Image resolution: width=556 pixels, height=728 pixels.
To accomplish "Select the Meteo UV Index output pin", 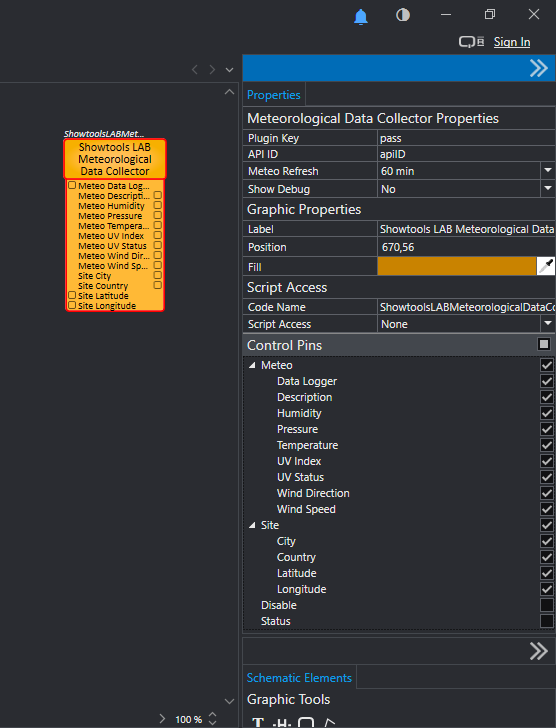I will (158, 235).
